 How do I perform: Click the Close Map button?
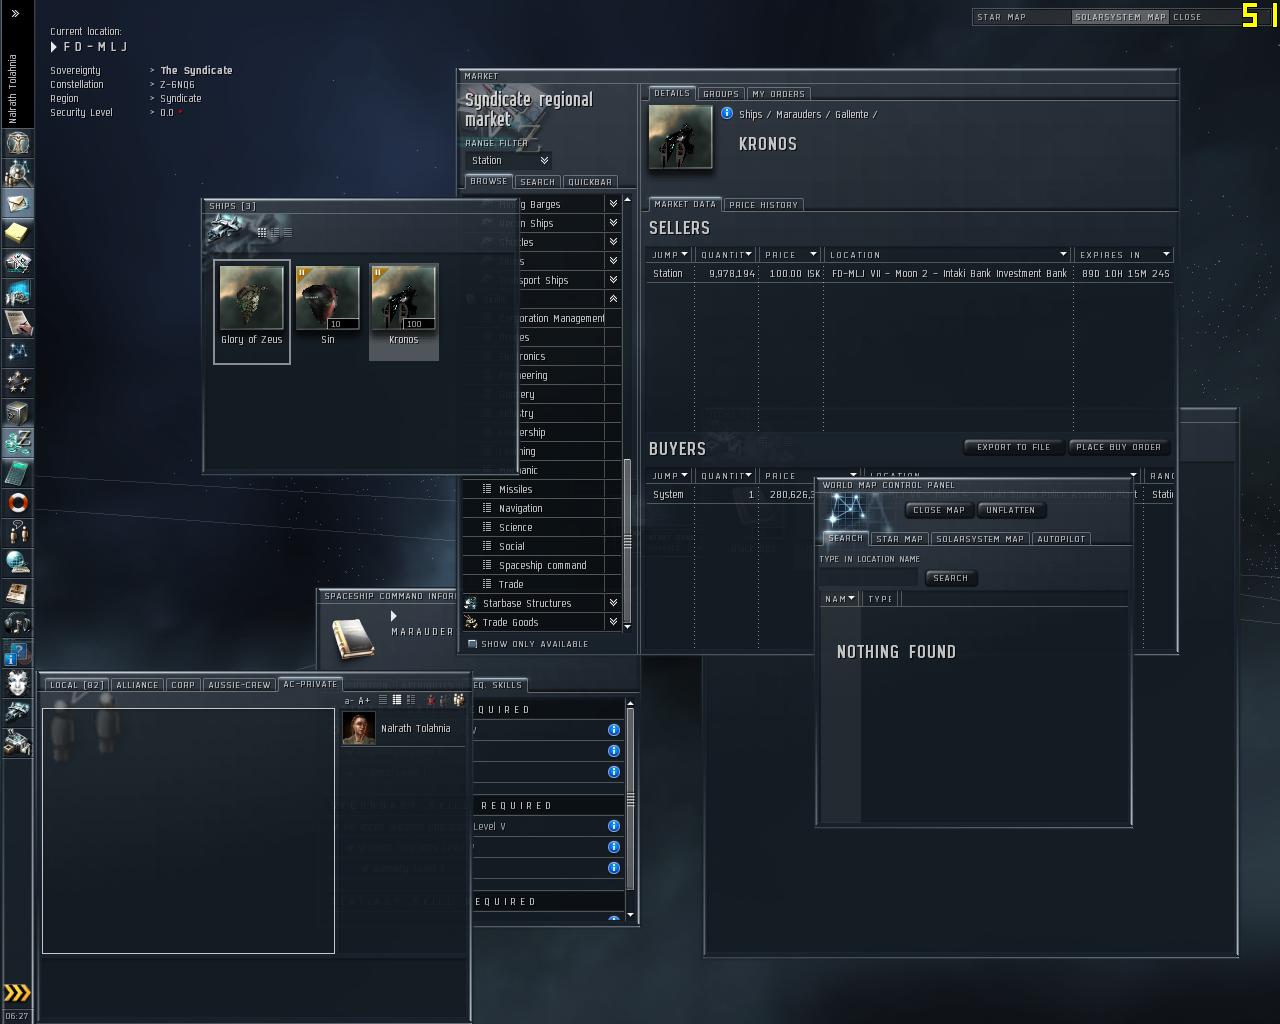click(938, 510)
